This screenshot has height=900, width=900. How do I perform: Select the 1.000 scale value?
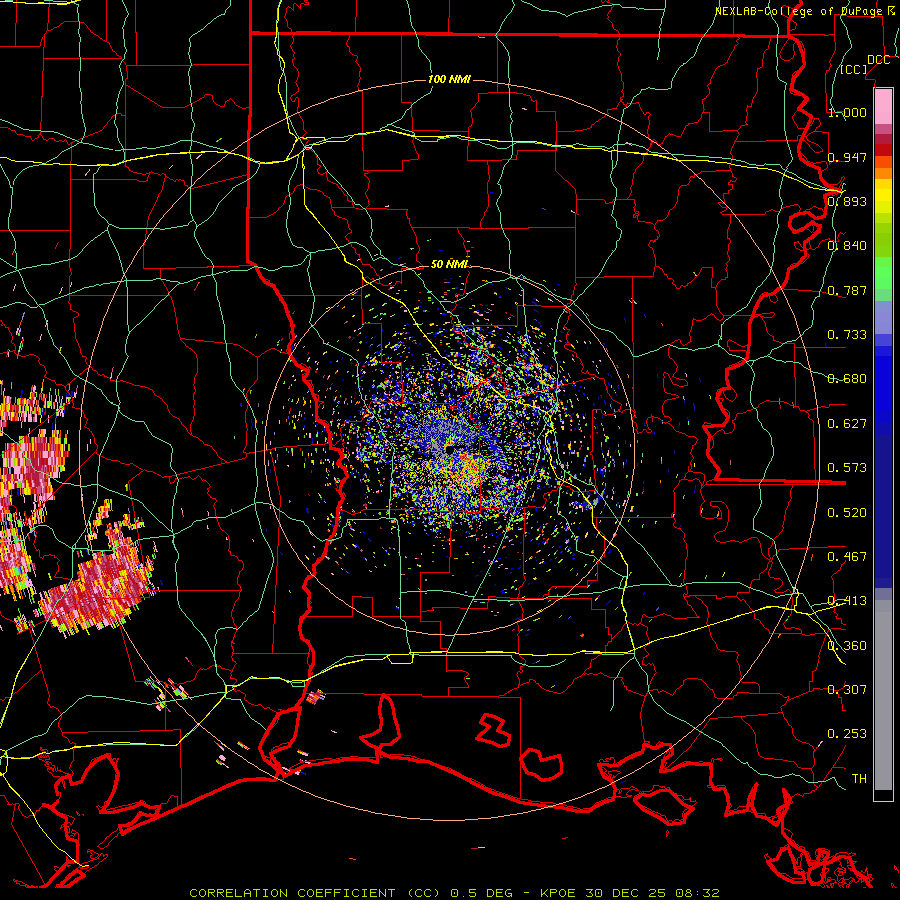coord(847,112)
